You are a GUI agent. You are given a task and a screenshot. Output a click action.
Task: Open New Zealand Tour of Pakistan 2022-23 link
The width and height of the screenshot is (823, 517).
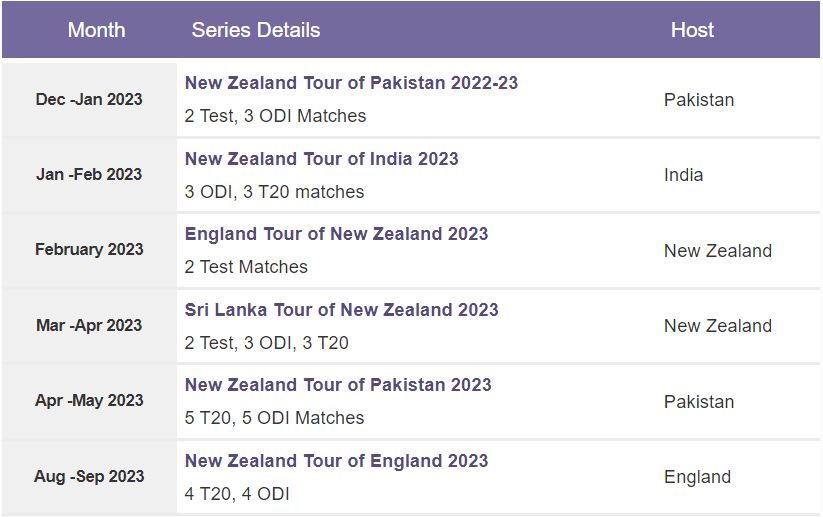click(351, 83)
